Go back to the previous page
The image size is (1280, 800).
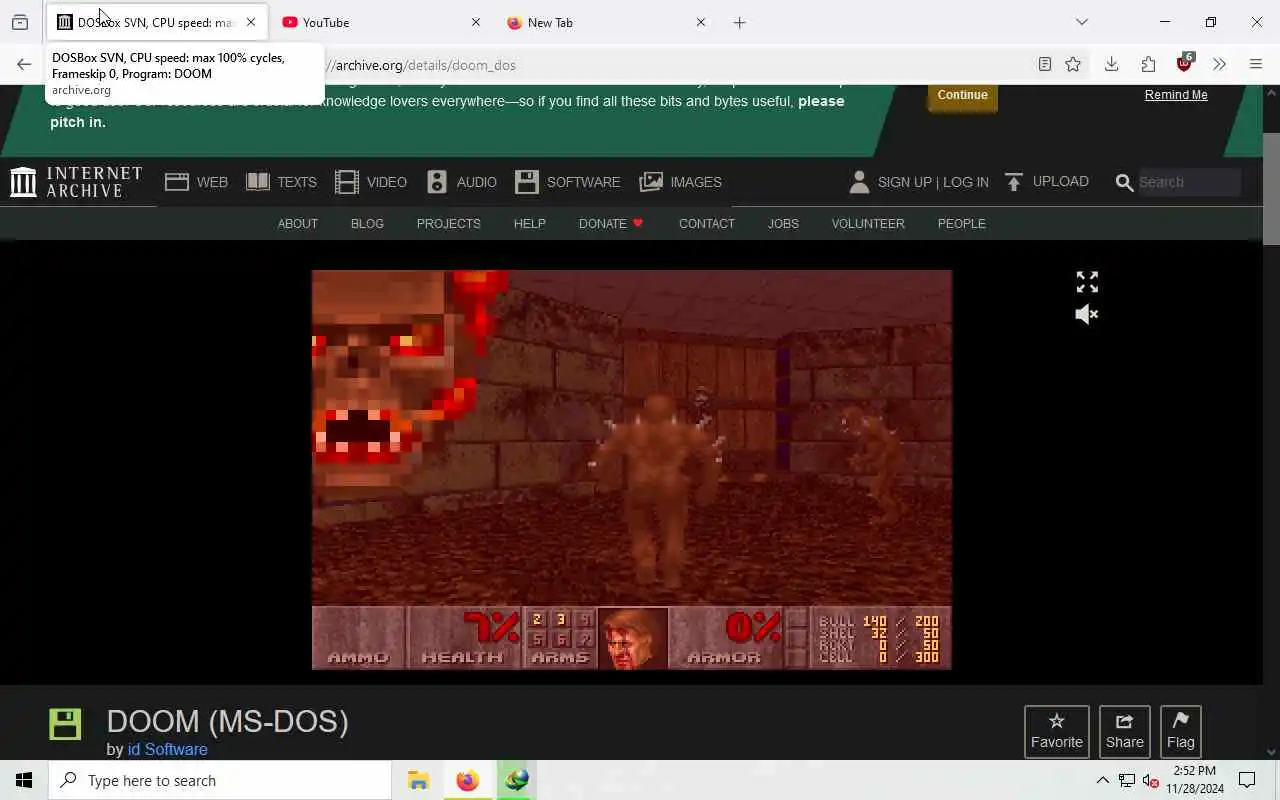24,65
